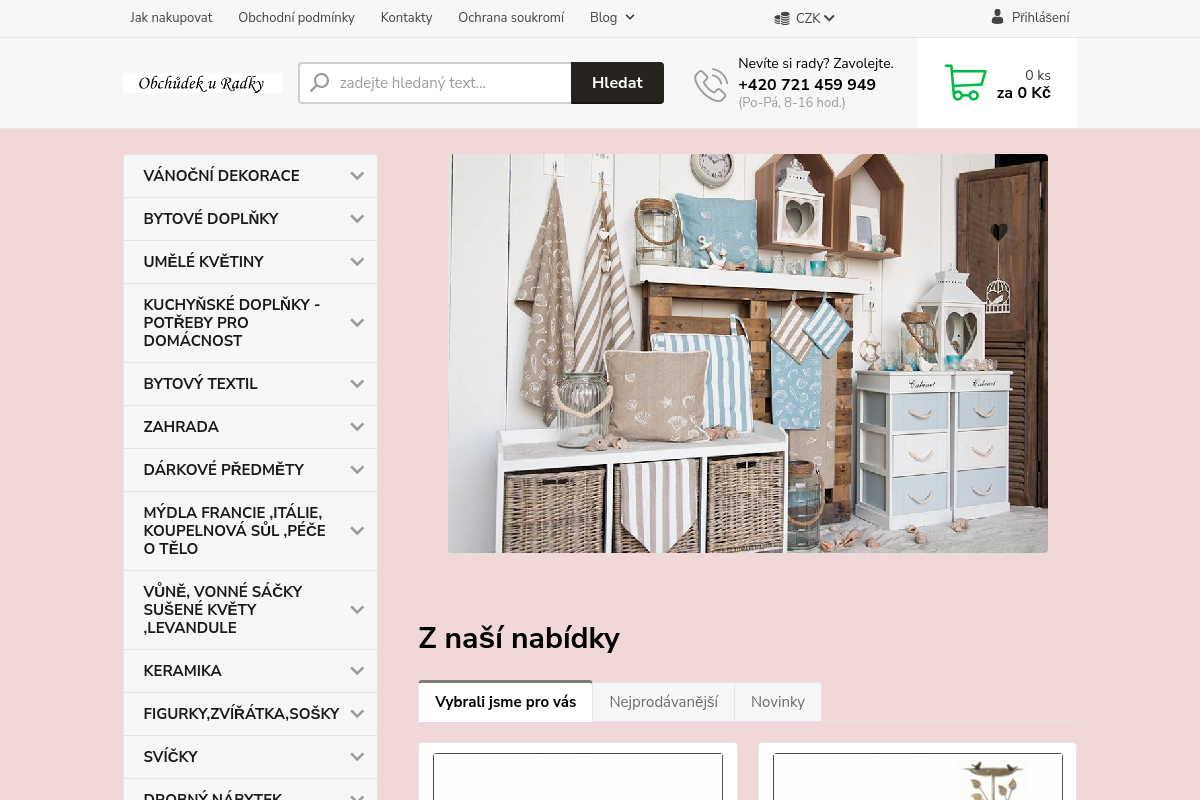Open the Obchůdek u Radky logo
The image size is (1200, 800).
coord(202,83)
